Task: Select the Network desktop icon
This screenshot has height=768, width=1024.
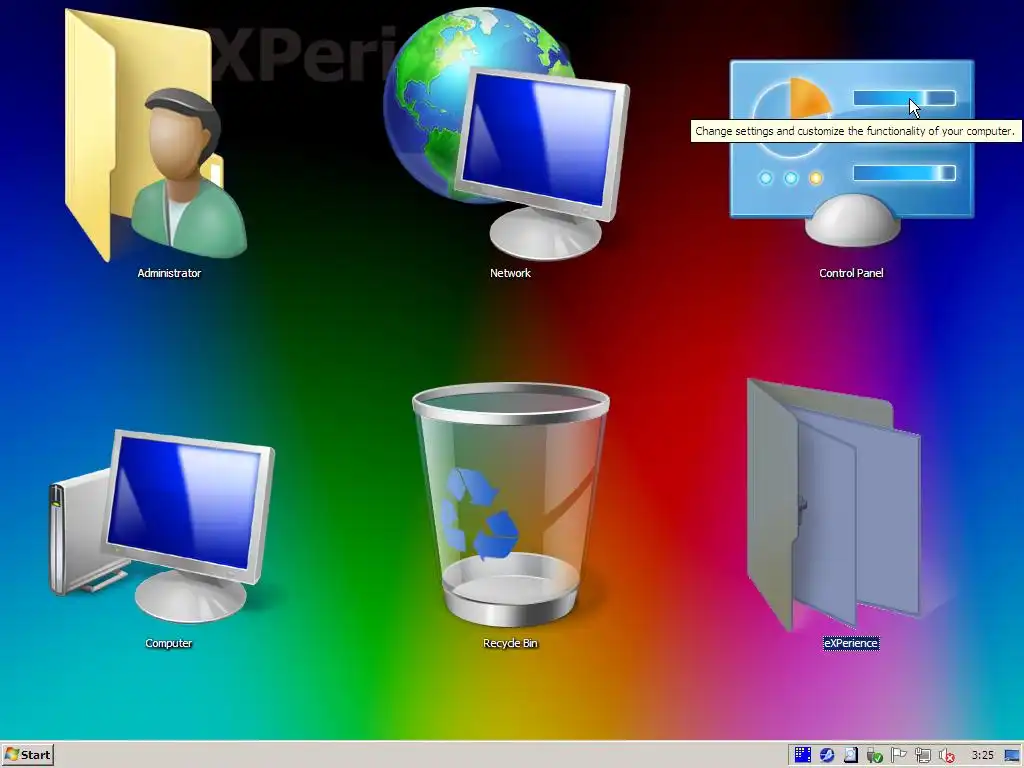Action: [x=506, y=134]
